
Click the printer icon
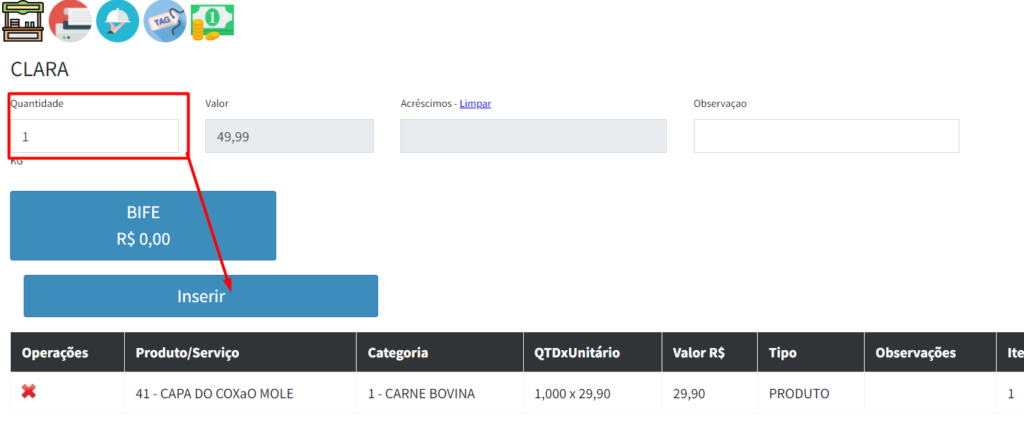(x=70, y=20)
